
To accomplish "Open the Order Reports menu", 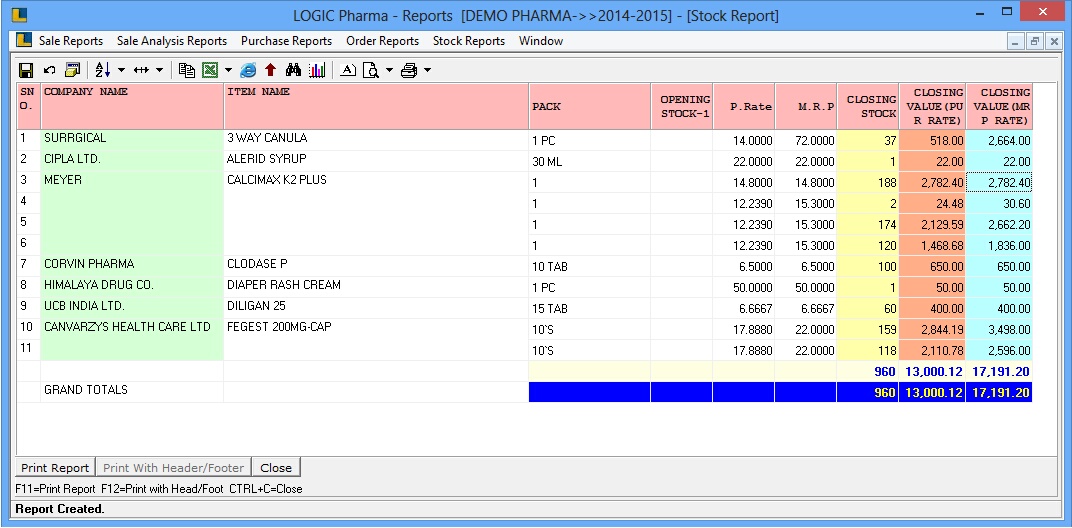I will click(382, 41).
